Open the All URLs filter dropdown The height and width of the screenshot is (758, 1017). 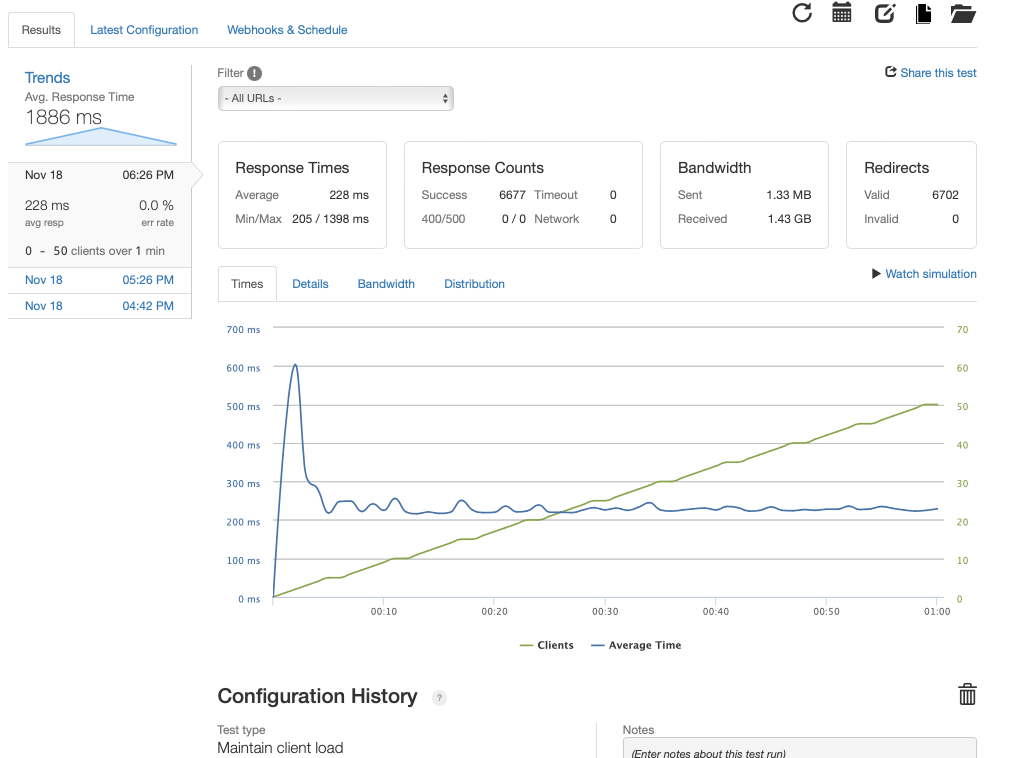[336, 98]
